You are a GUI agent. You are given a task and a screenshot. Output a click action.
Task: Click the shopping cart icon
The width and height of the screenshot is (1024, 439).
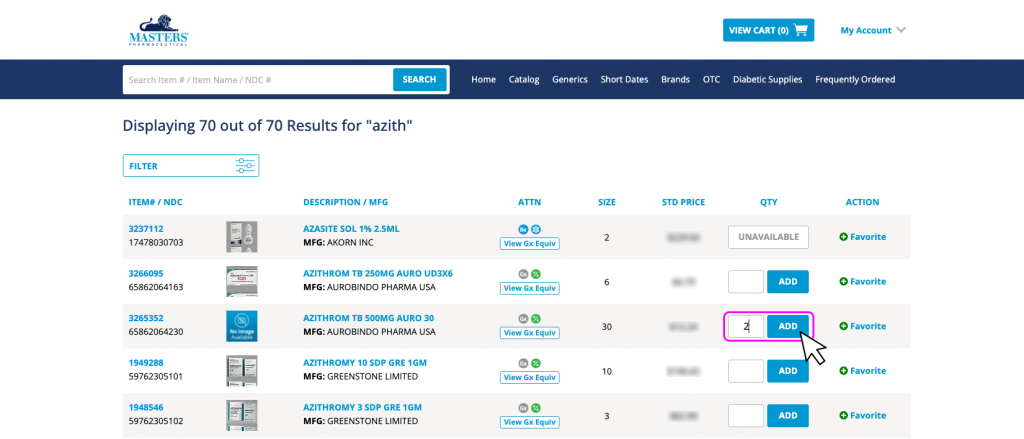[x=801, y=30]
